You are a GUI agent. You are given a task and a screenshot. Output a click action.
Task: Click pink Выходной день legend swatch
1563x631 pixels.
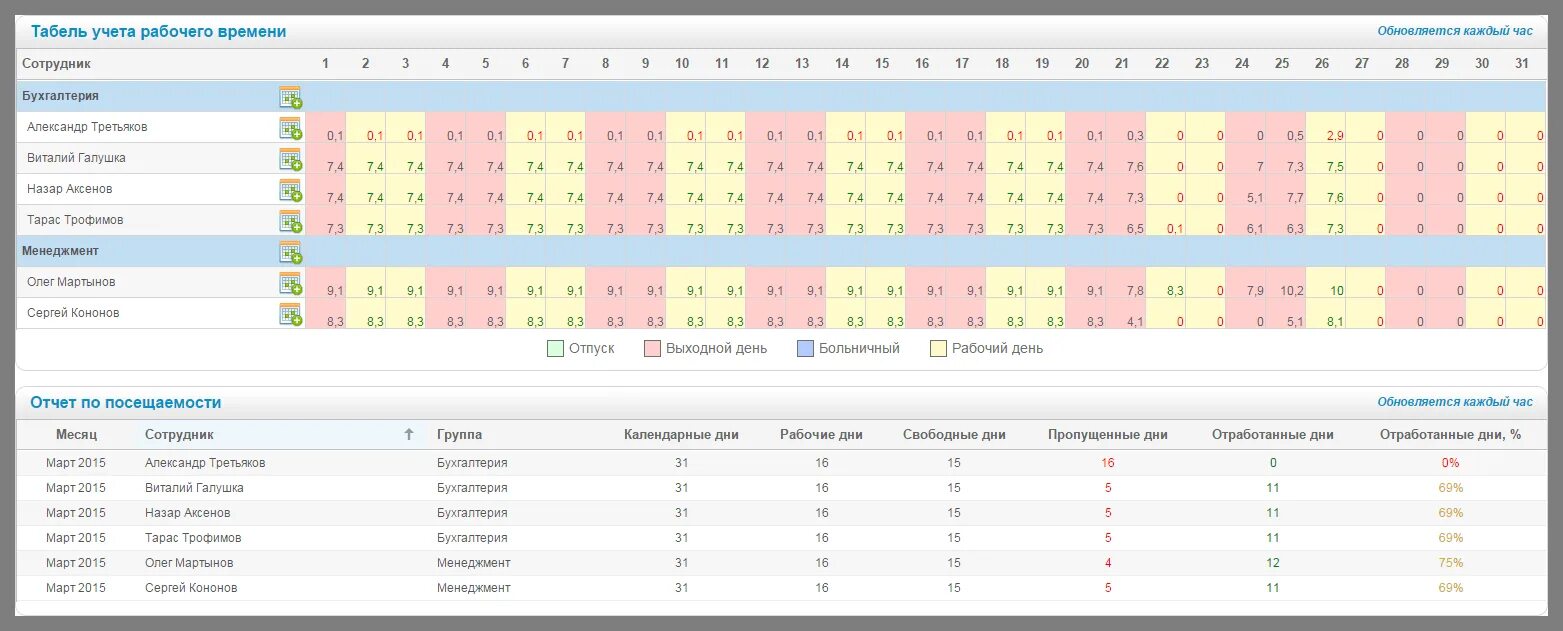click(x=652, y=349)
